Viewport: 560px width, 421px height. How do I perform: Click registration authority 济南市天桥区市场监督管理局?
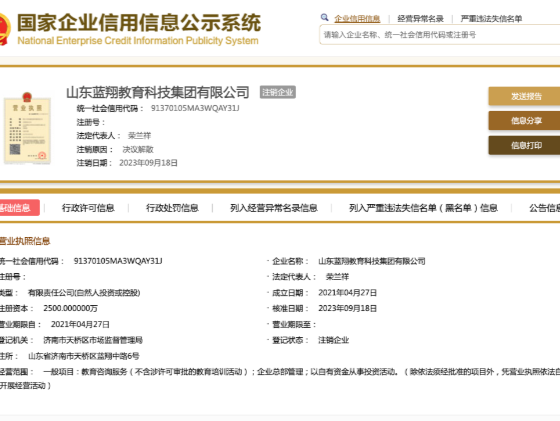(93, 340)
